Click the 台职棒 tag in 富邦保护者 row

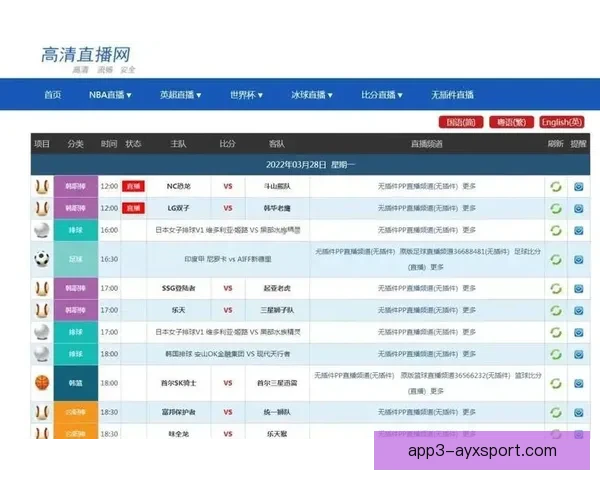click(x=76, y=412)
